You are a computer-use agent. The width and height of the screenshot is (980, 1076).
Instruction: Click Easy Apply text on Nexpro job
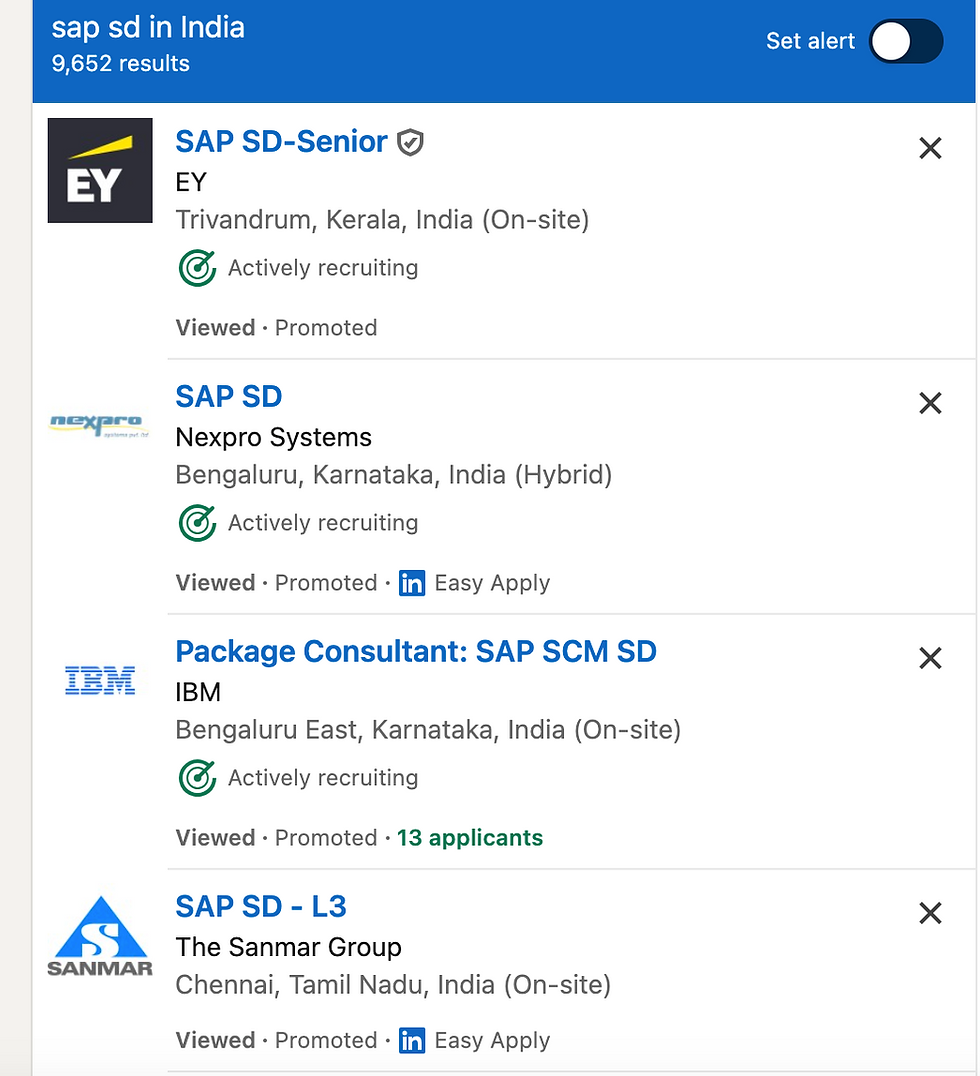pyautogui.click(x=492, y=583)
